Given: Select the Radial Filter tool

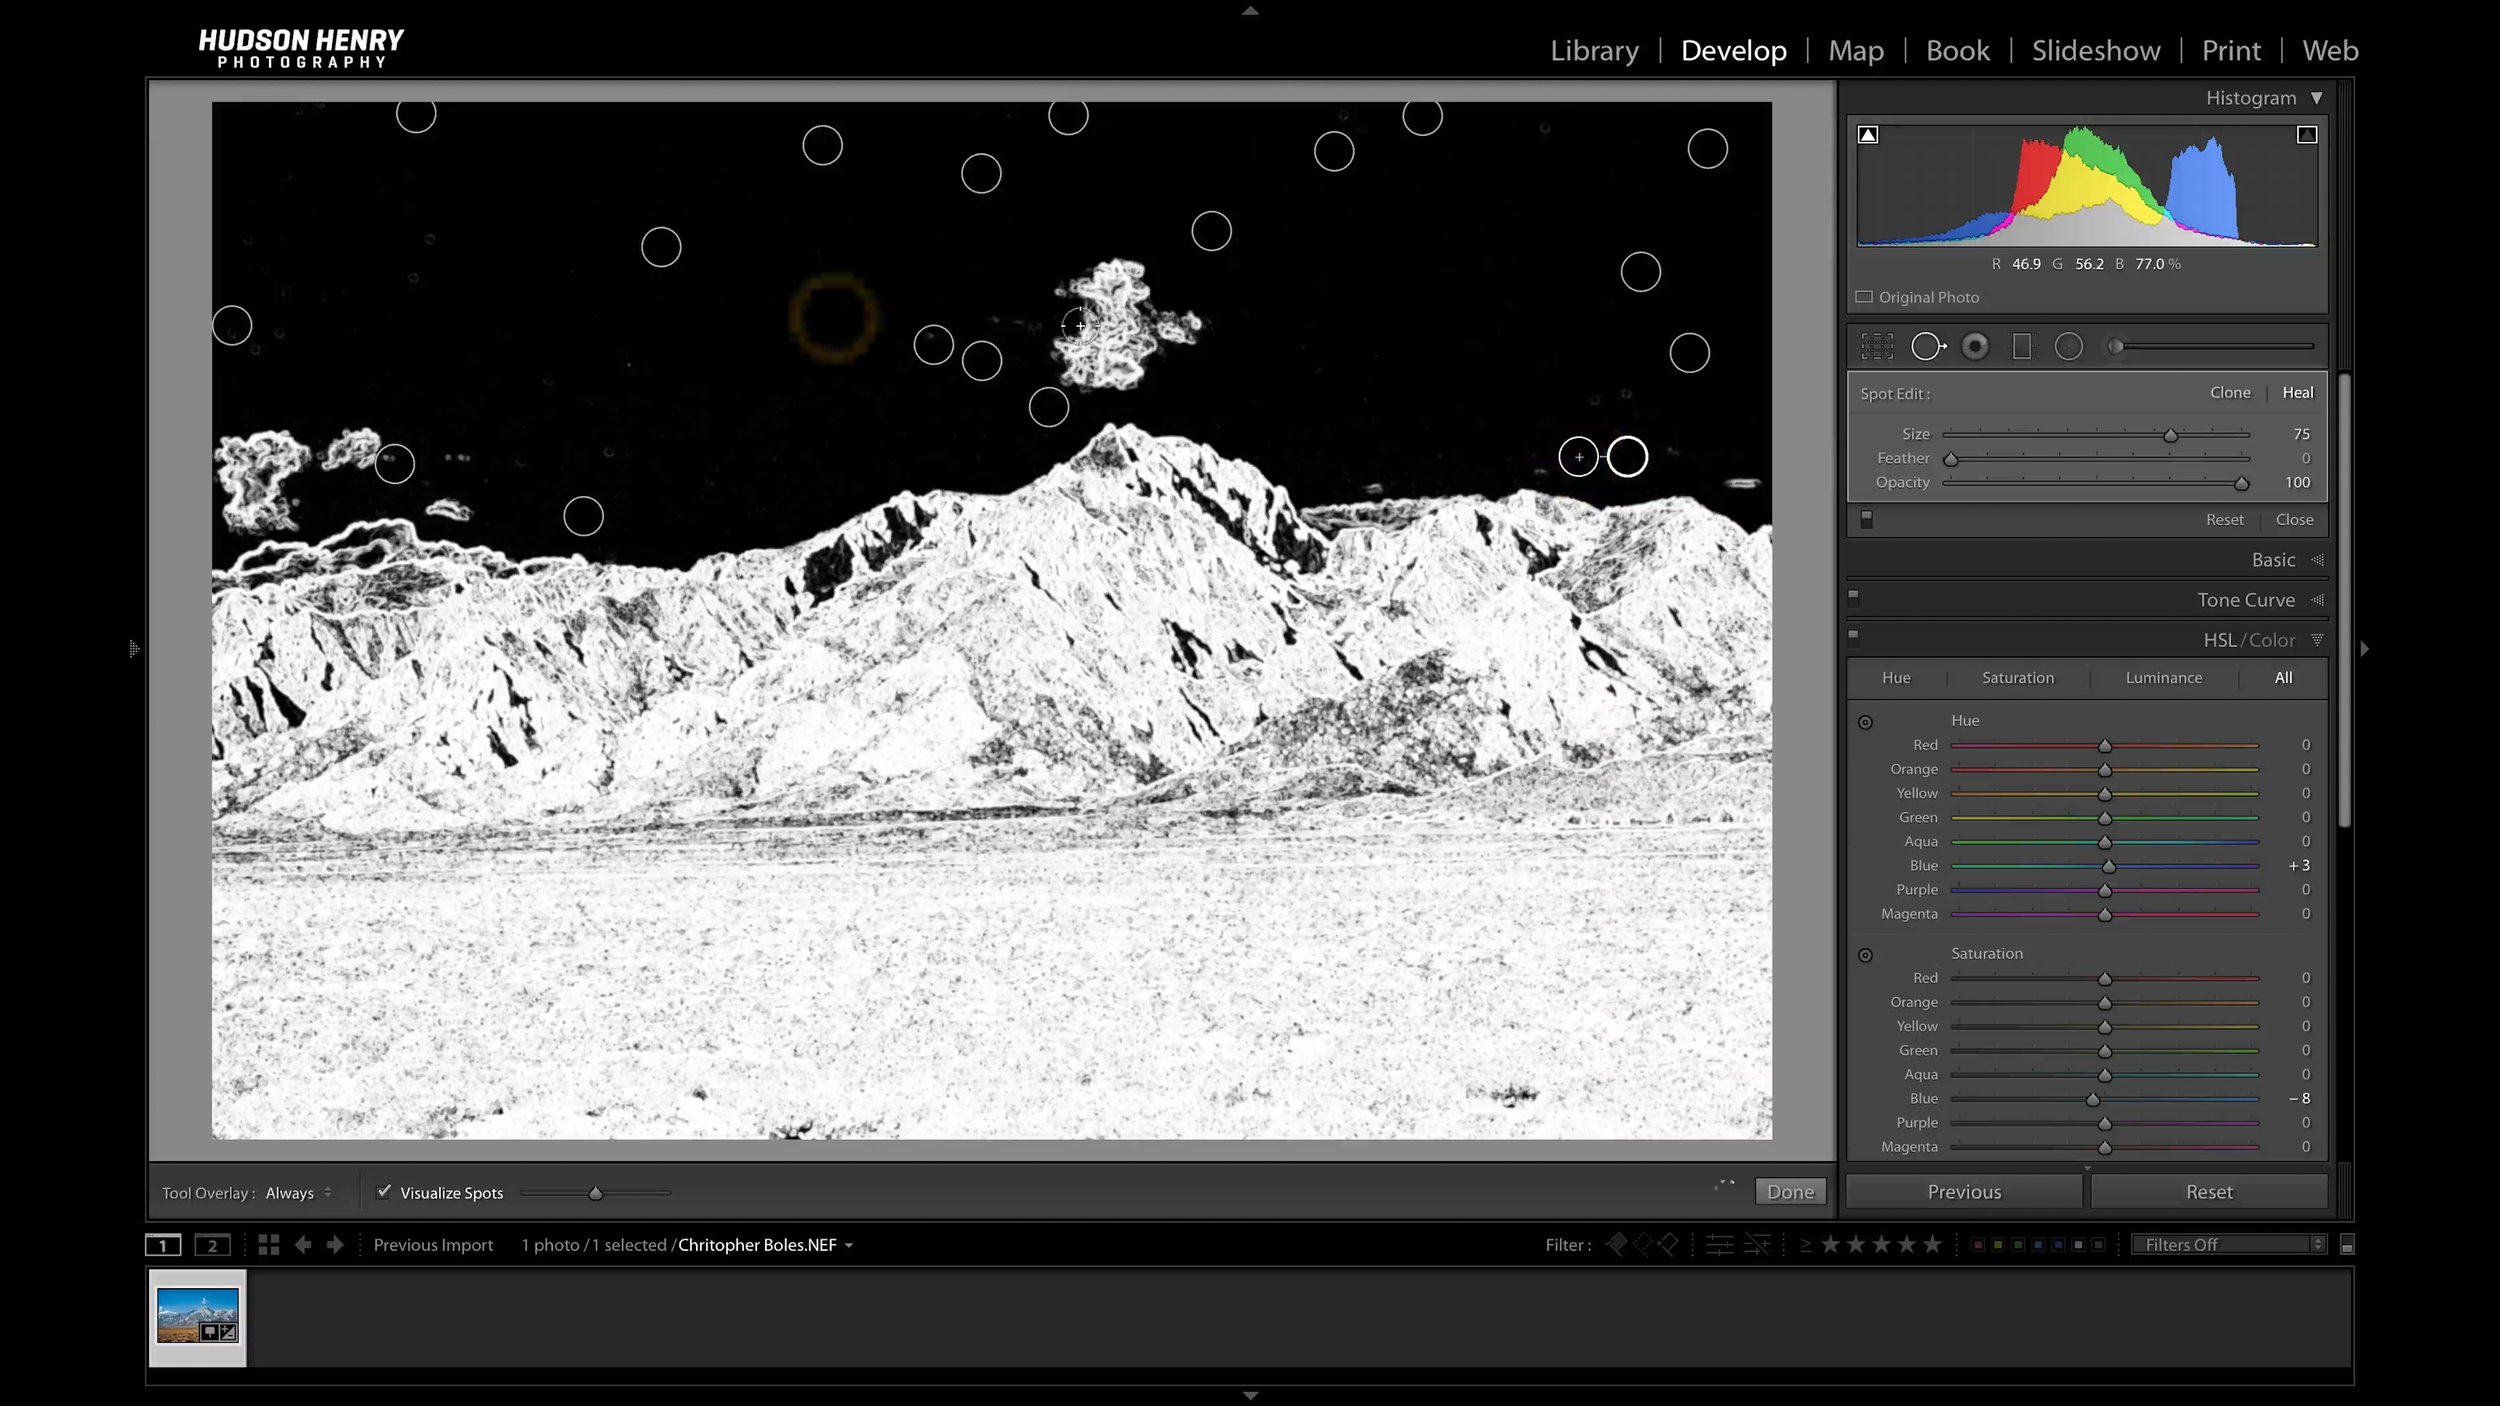Looking at the screenshot, I should 2068,346.
